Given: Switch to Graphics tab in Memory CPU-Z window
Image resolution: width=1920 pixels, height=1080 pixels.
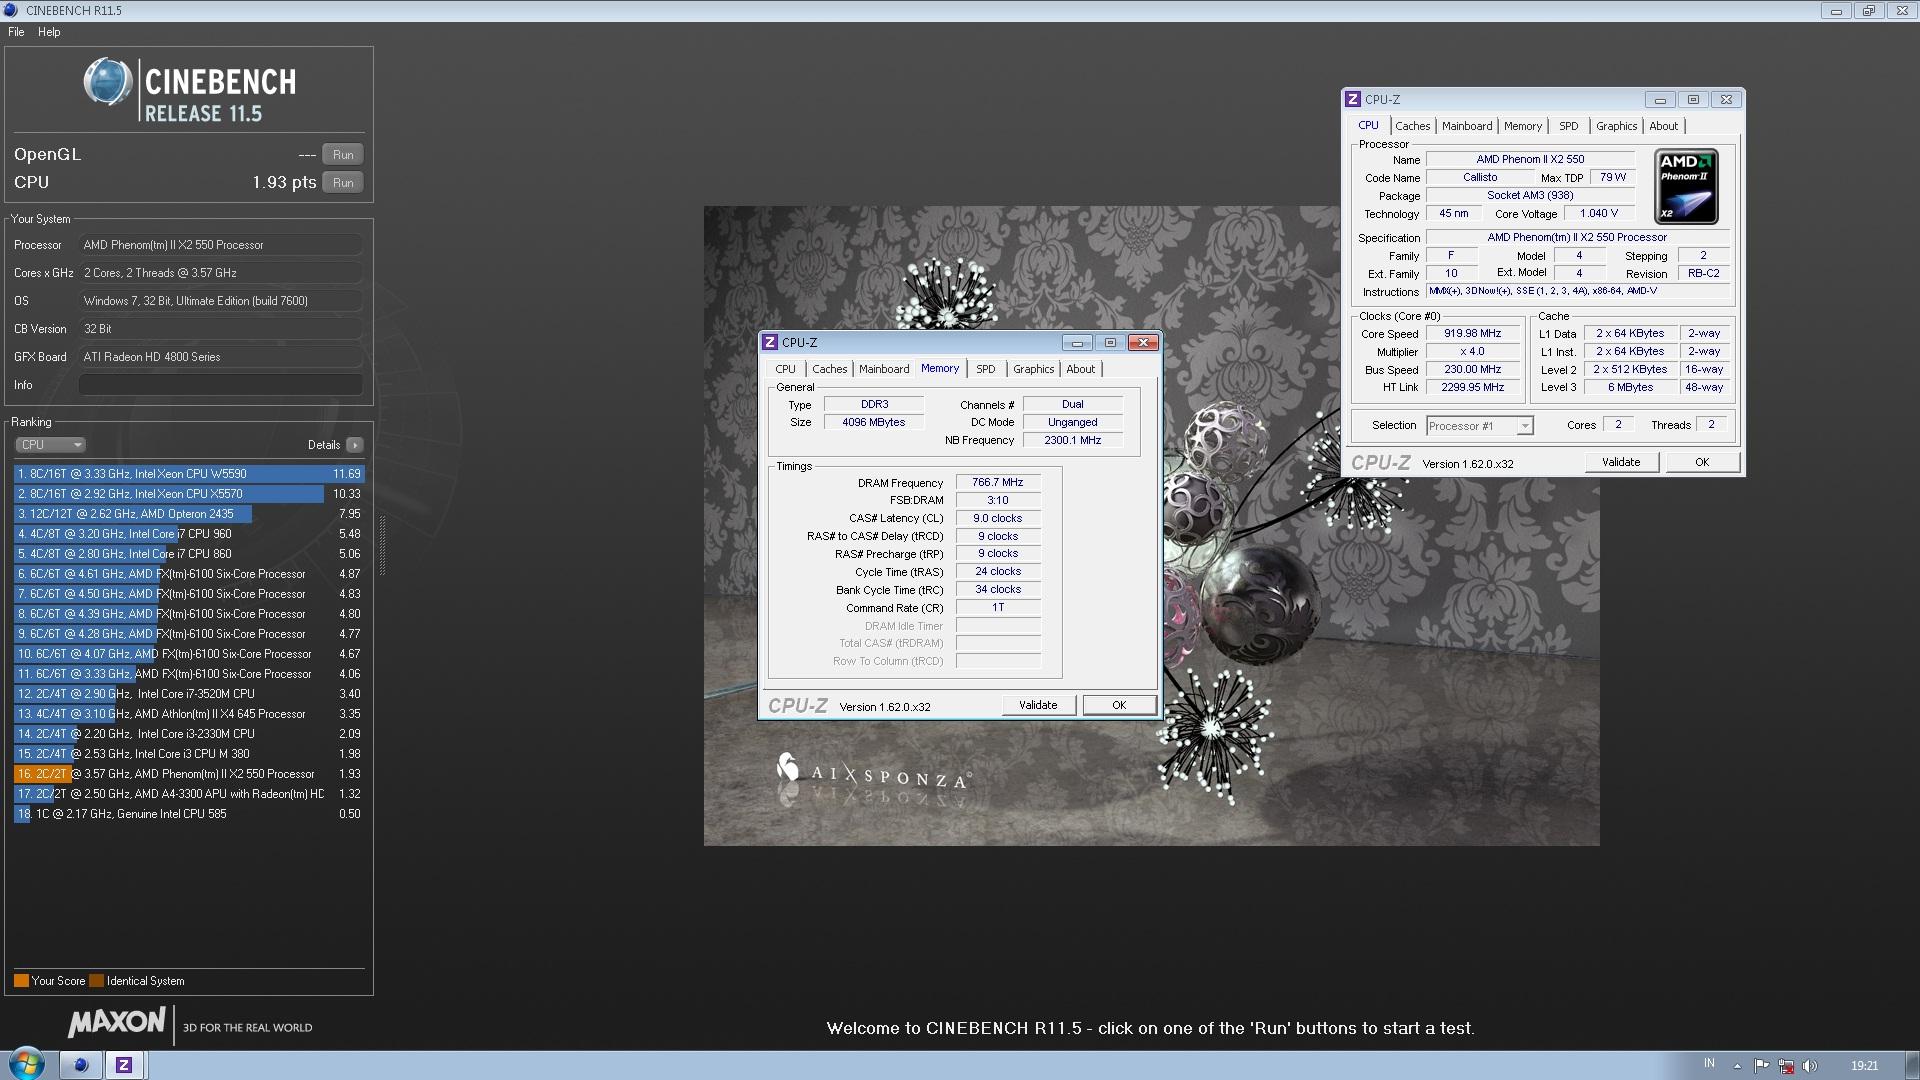Looking at the screenshot, I should [x=1033, y=369].
